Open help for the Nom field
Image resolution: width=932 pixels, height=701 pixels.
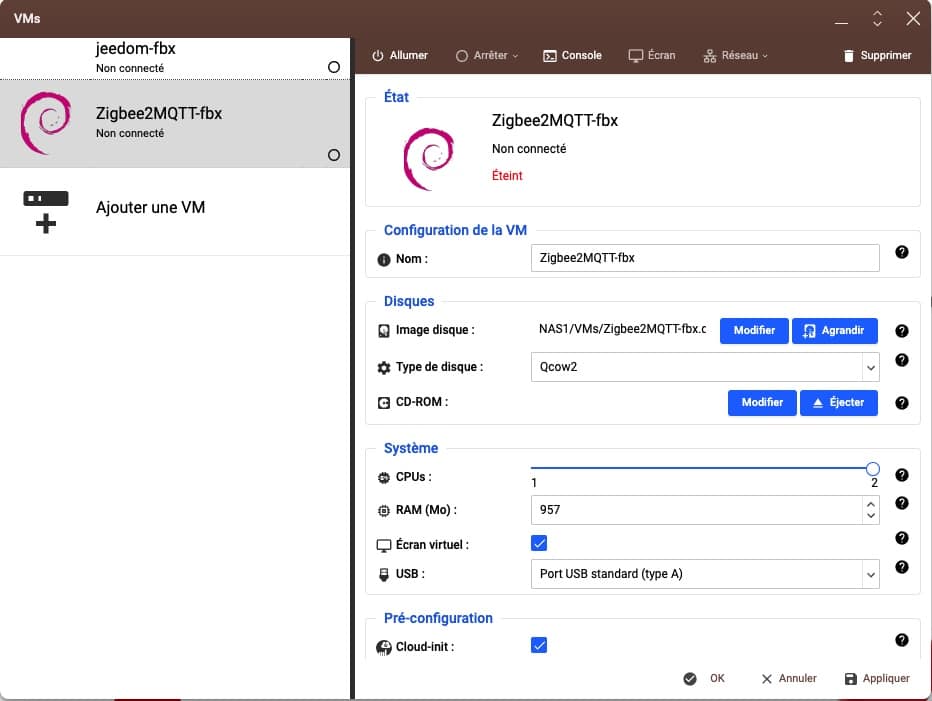pos(902,252)
